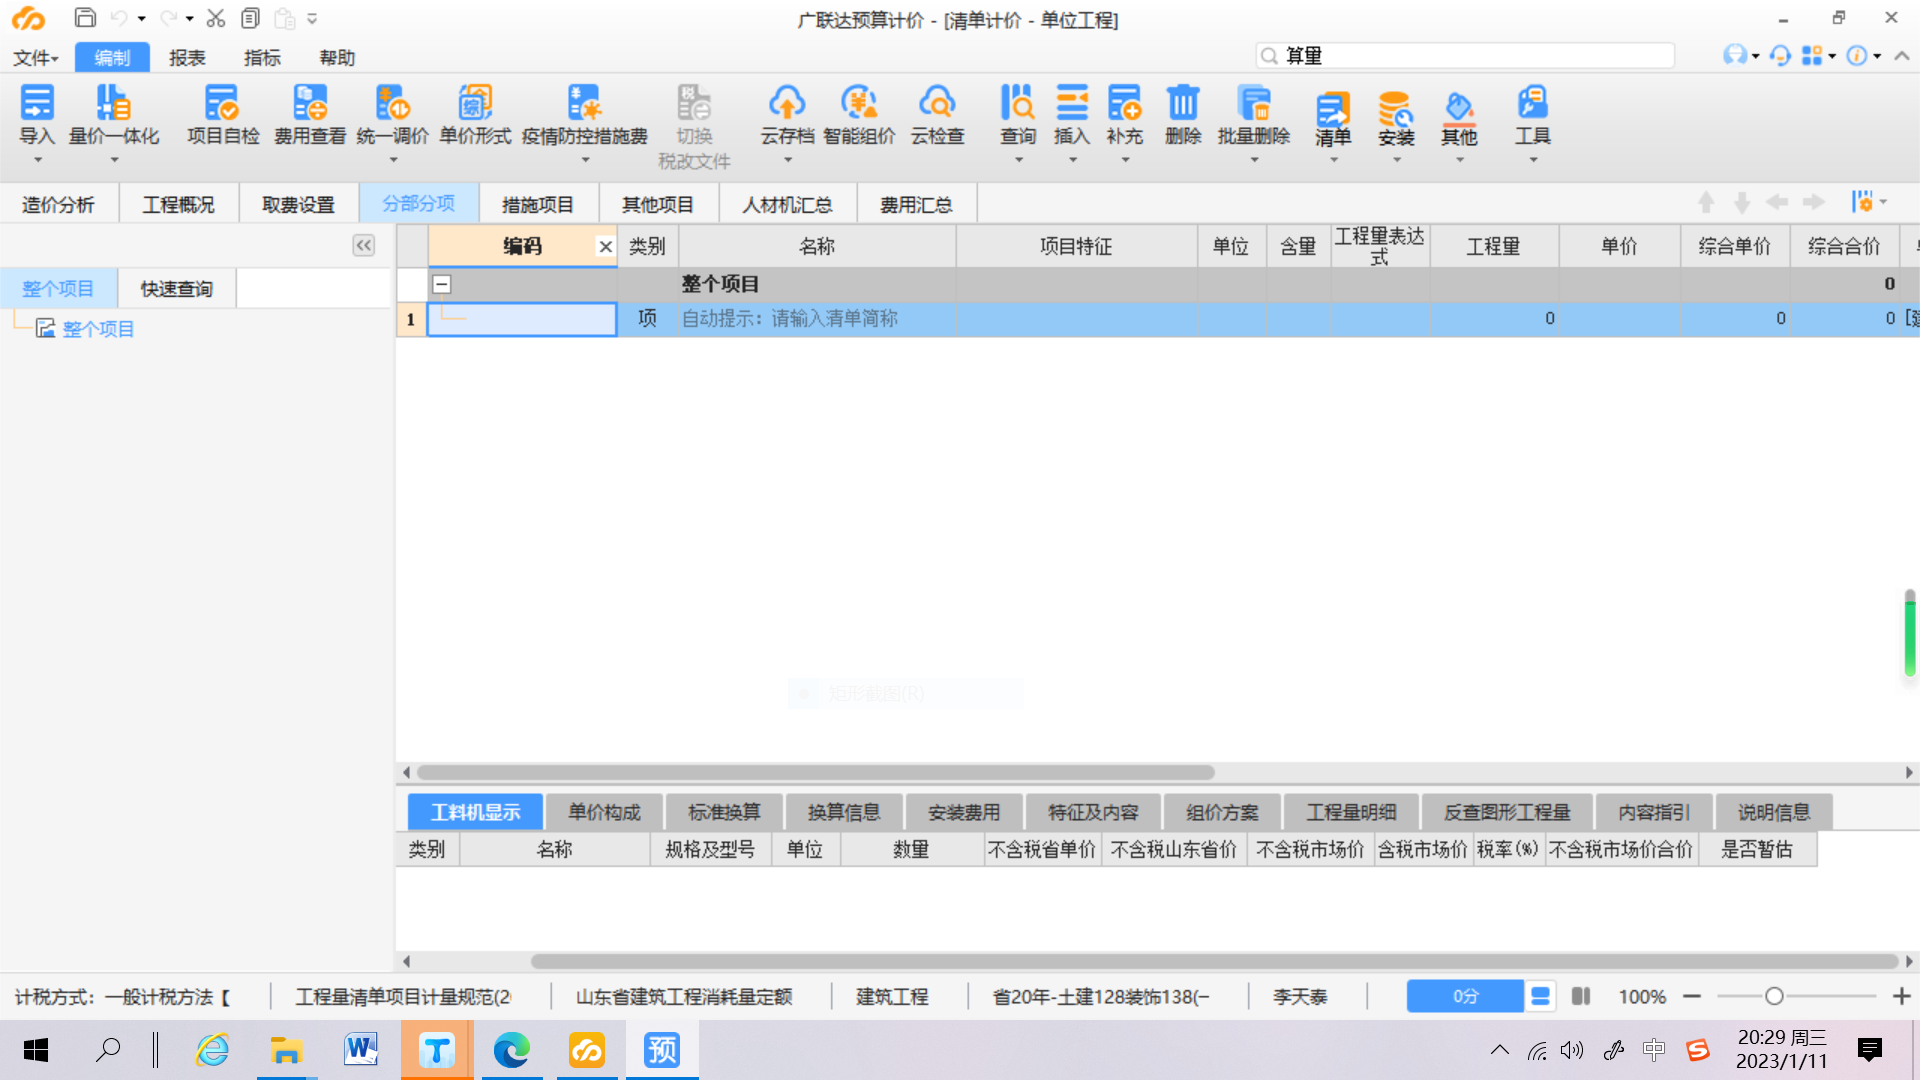Open Windows Start menu
The height and width of the screenshot is (1080, 1920).
(x=36, y=1050)
